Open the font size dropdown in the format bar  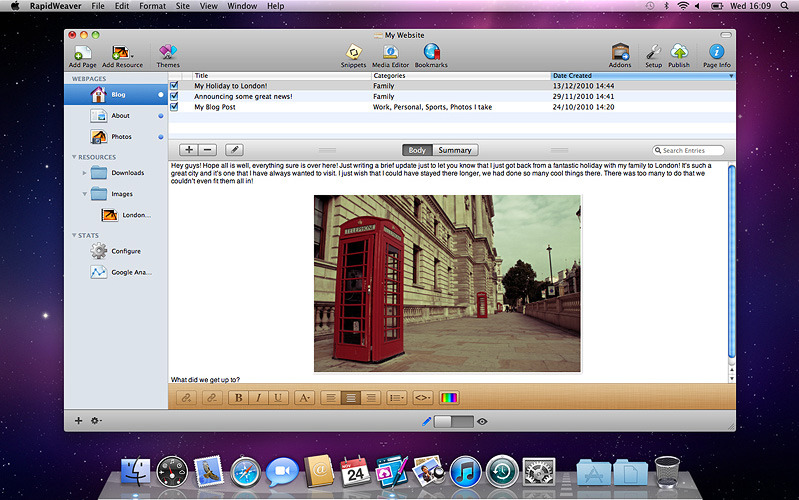point(304,397)
